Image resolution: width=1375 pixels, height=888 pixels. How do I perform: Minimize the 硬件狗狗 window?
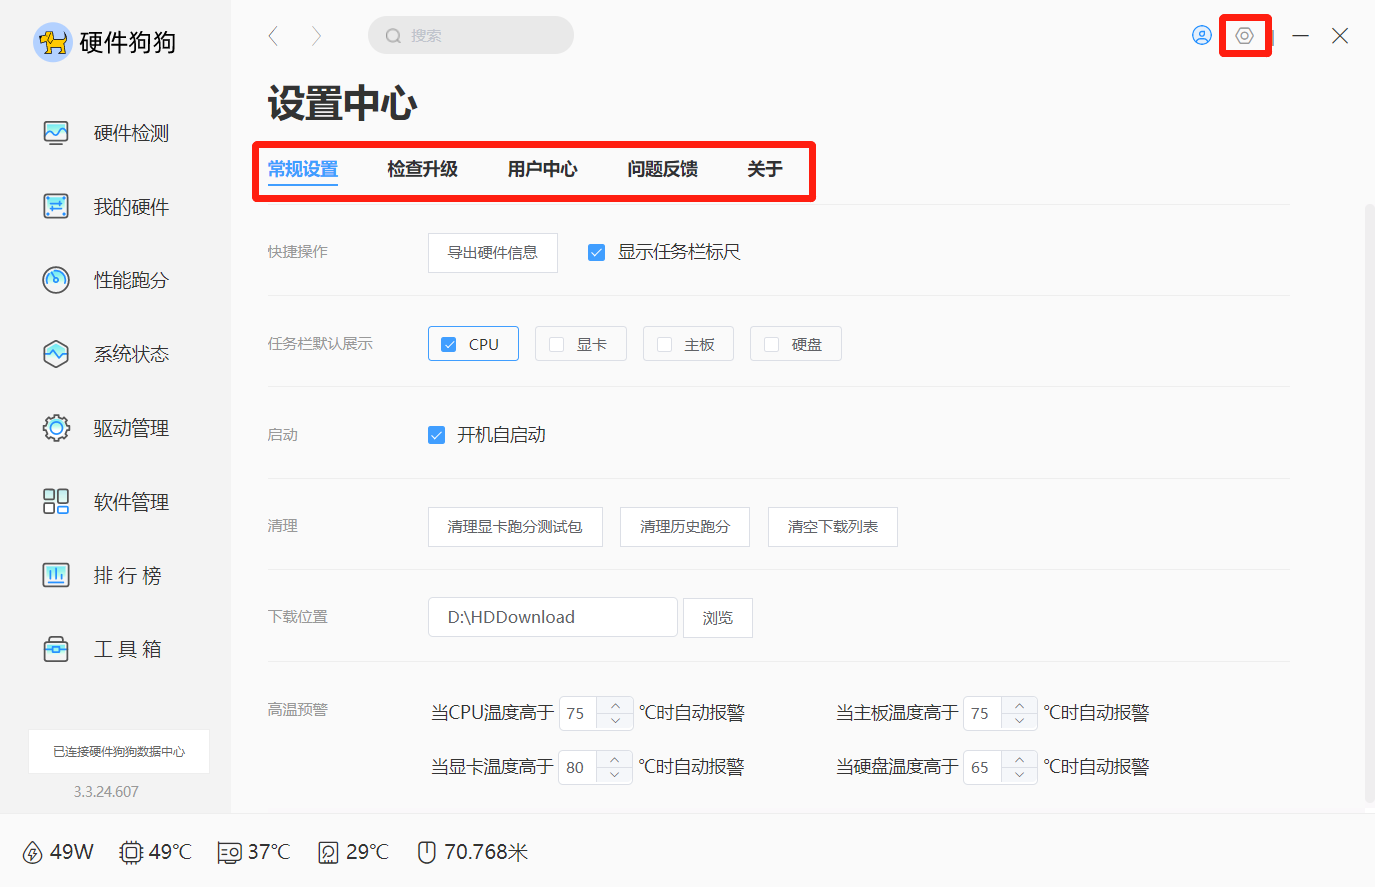click(x=1300, y=36)
